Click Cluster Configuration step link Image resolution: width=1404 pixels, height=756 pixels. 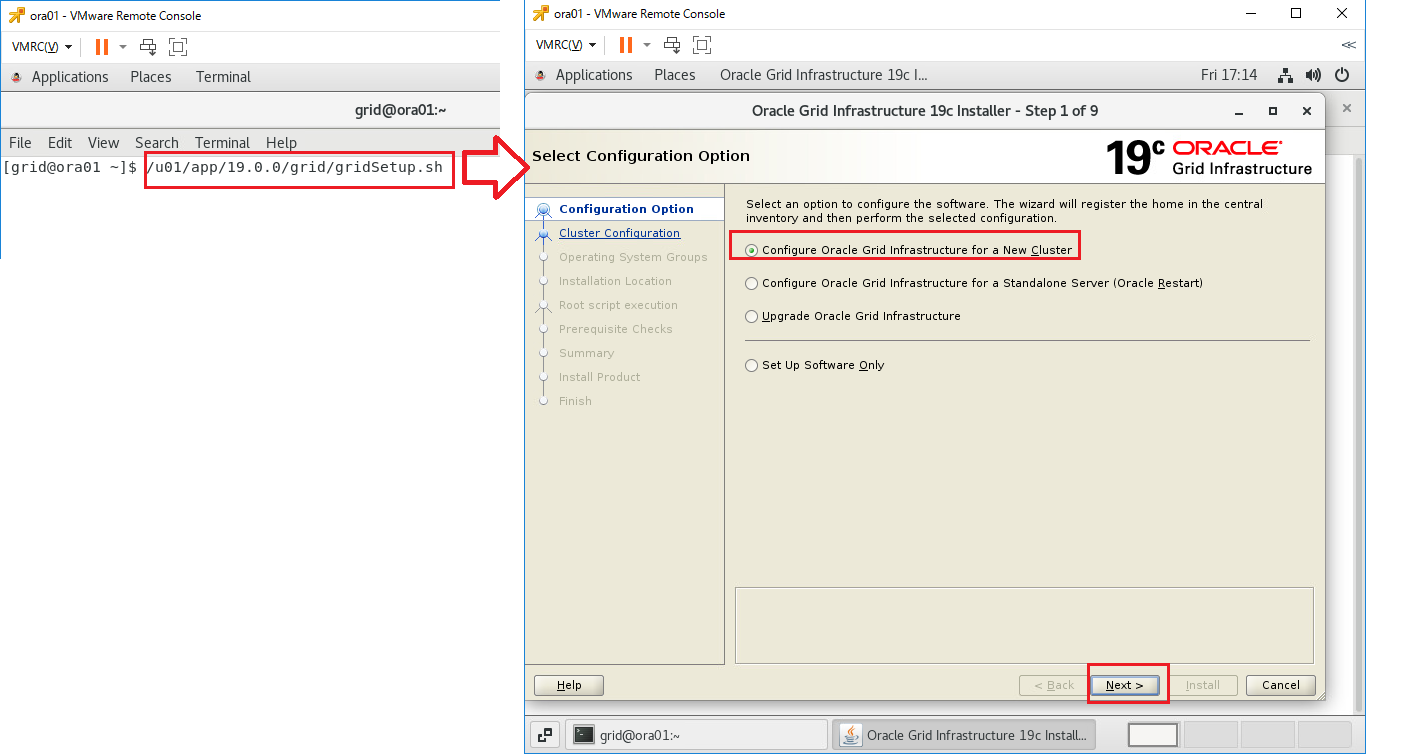coord(619,233)
